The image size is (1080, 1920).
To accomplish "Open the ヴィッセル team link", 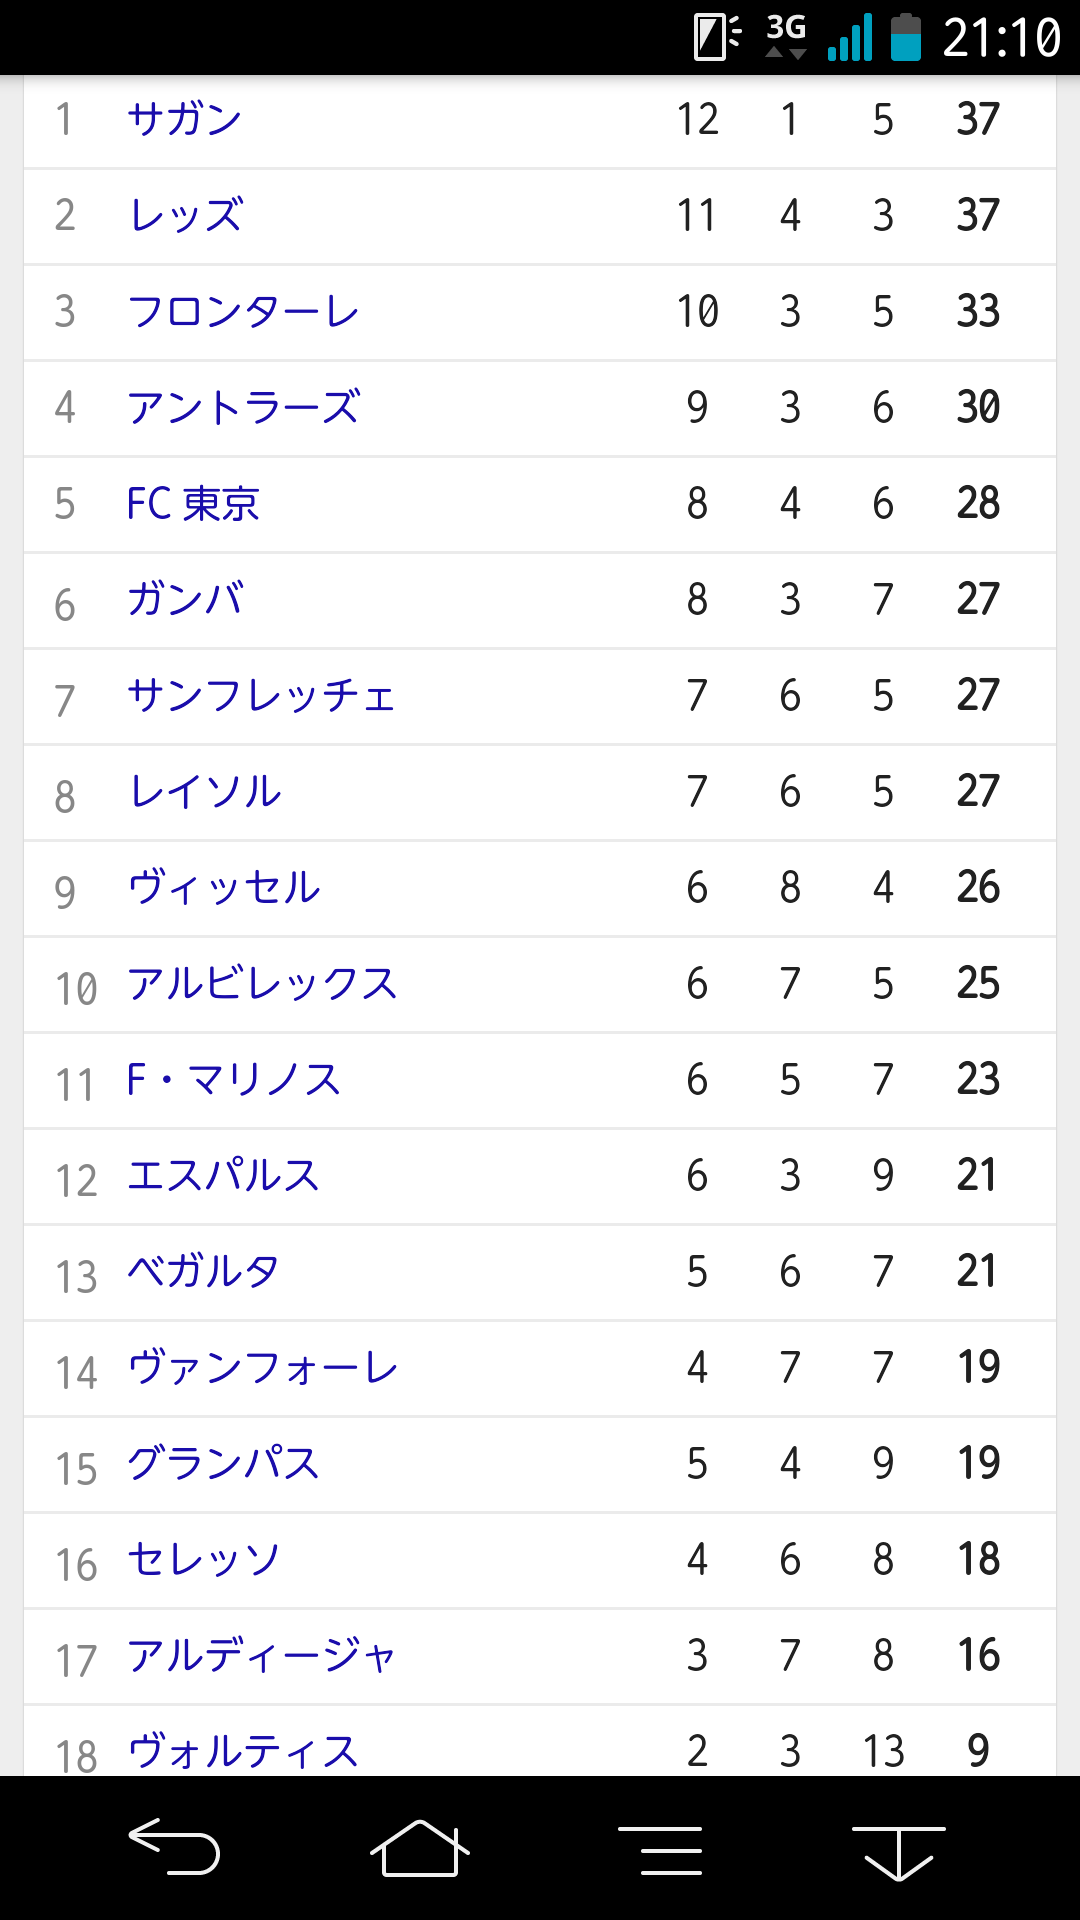I will tap(224, 888).
